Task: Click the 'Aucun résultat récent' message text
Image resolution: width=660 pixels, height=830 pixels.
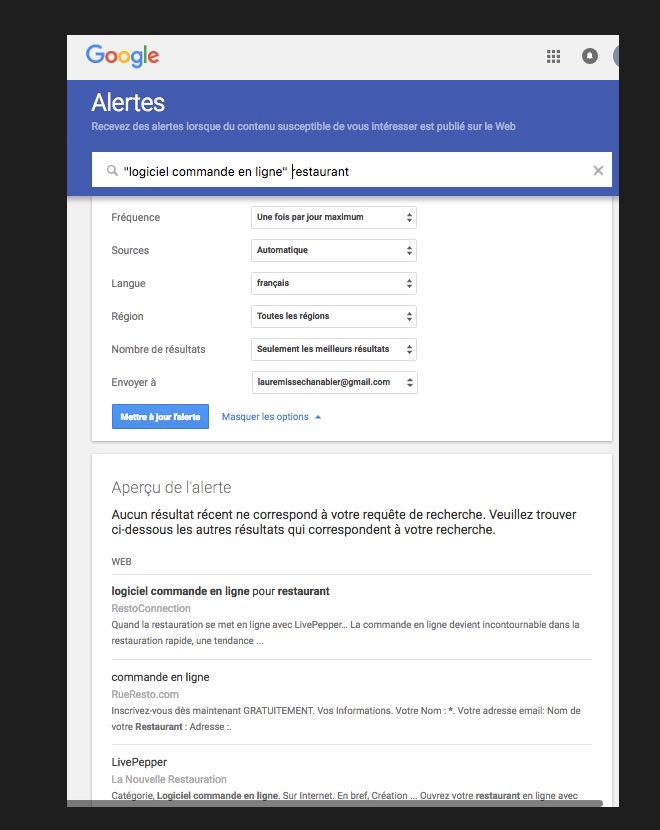Action: click(x=344, y=522)
